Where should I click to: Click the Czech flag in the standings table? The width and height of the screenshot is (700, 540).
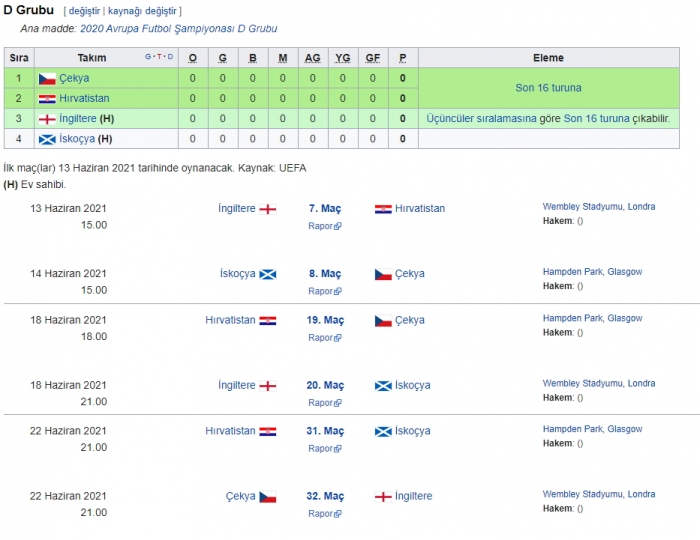click(x=47, y=78)
